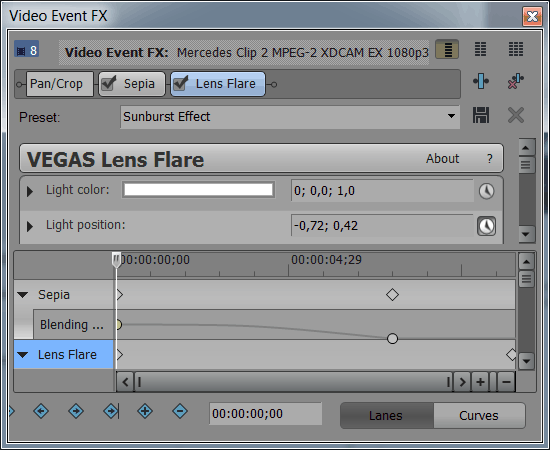Save the current preset

481,115
